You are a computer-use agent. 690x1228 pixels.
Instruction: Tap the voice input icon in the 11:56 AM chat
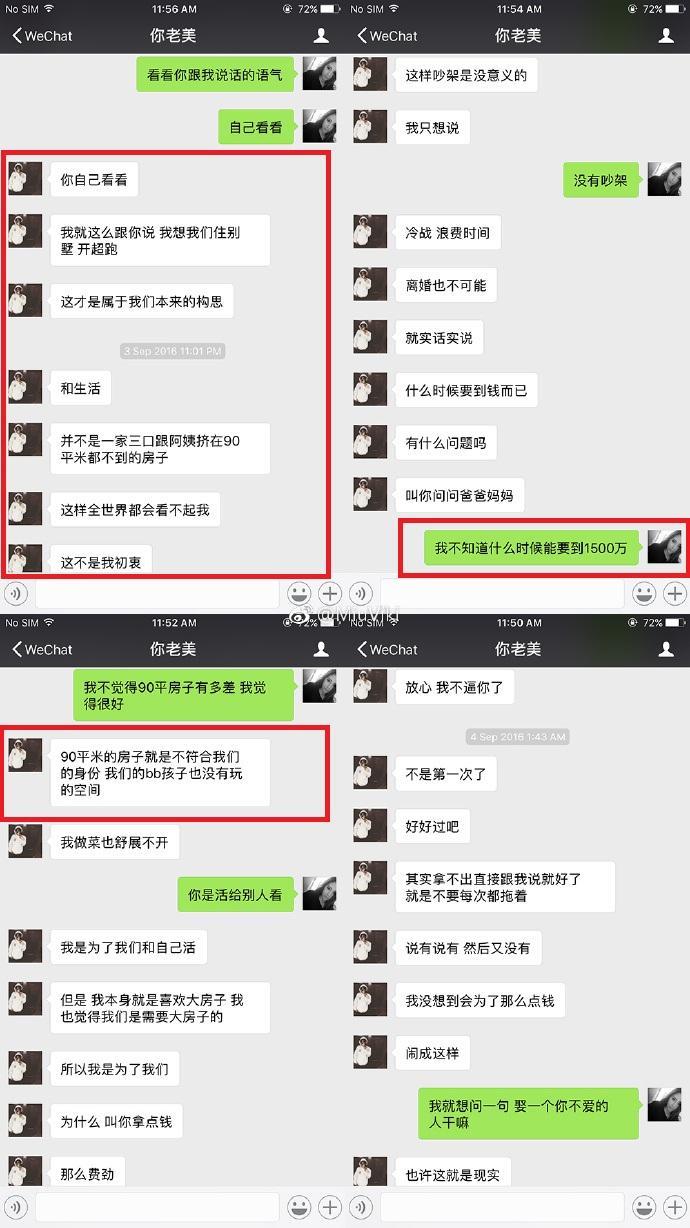pyautogui.click(x=15, y=593)
